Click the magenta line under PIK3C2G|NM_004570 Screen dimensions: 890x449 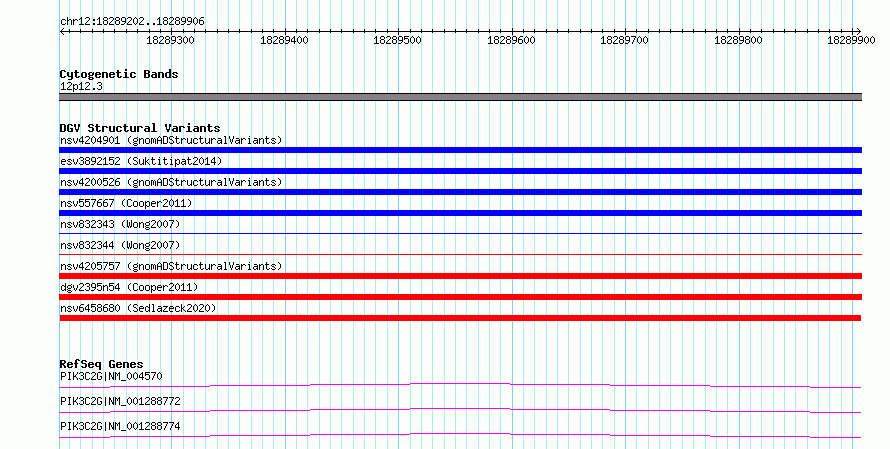tap(460, 386)
